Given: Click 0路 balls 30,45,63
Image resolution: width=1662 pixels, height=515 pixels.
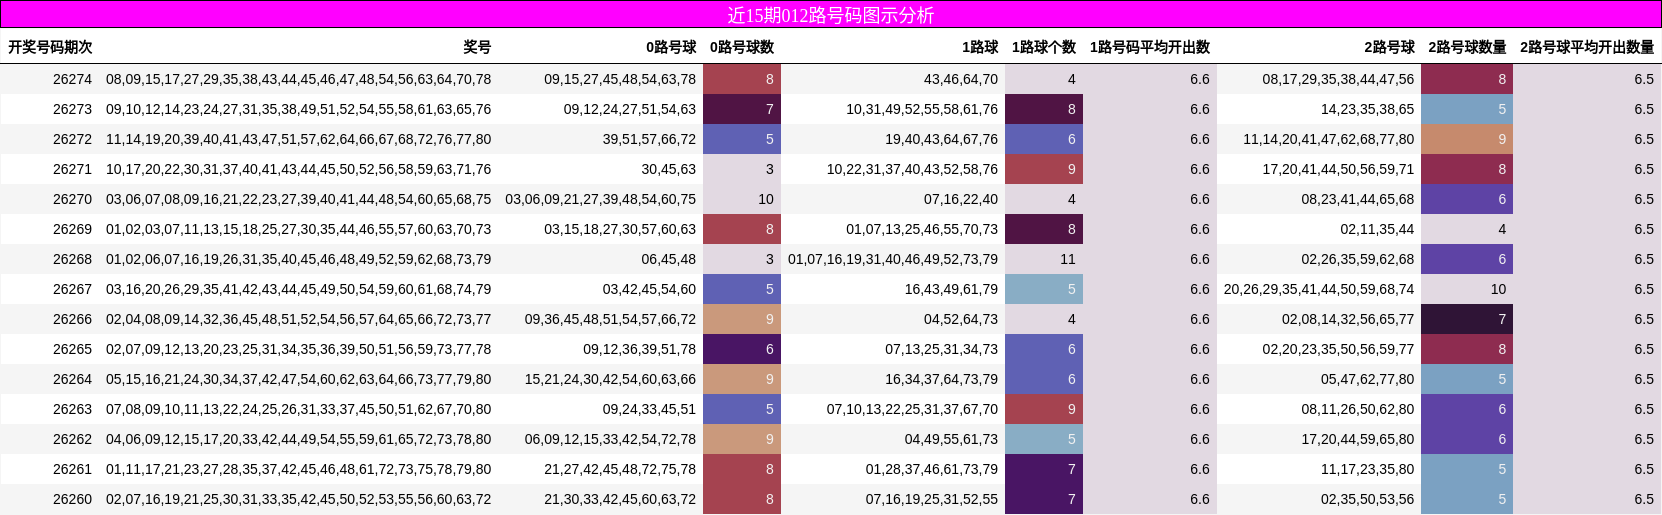Looking at the screenshot, I should [x=668, y=169].
